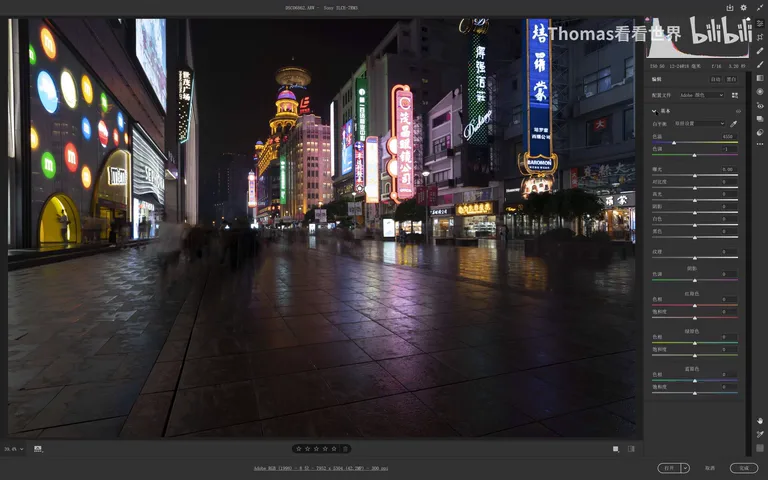This screenshot has width=768, height=480.
Task: Toggle the 基本 panel visibility eye
Action: pos(738,111)
